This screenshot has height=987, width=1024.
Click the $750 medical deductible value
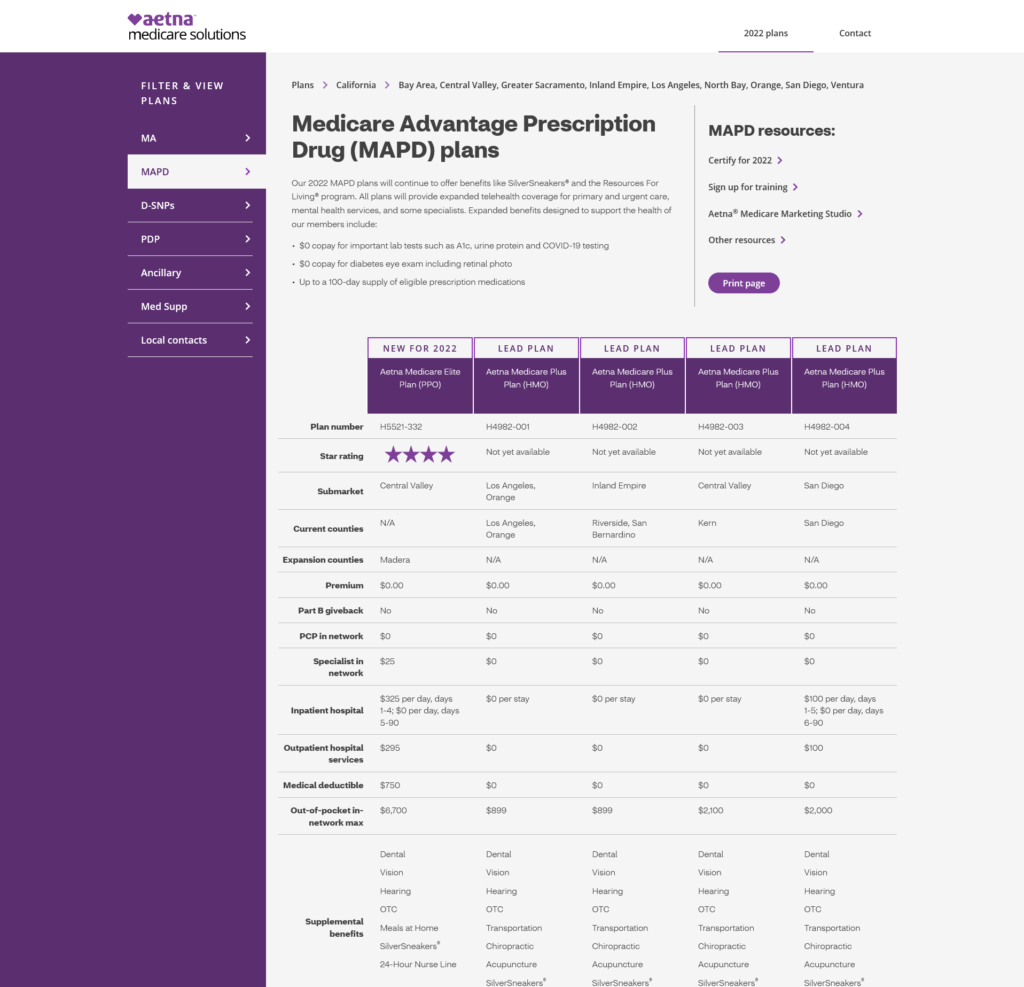(390, 785)
